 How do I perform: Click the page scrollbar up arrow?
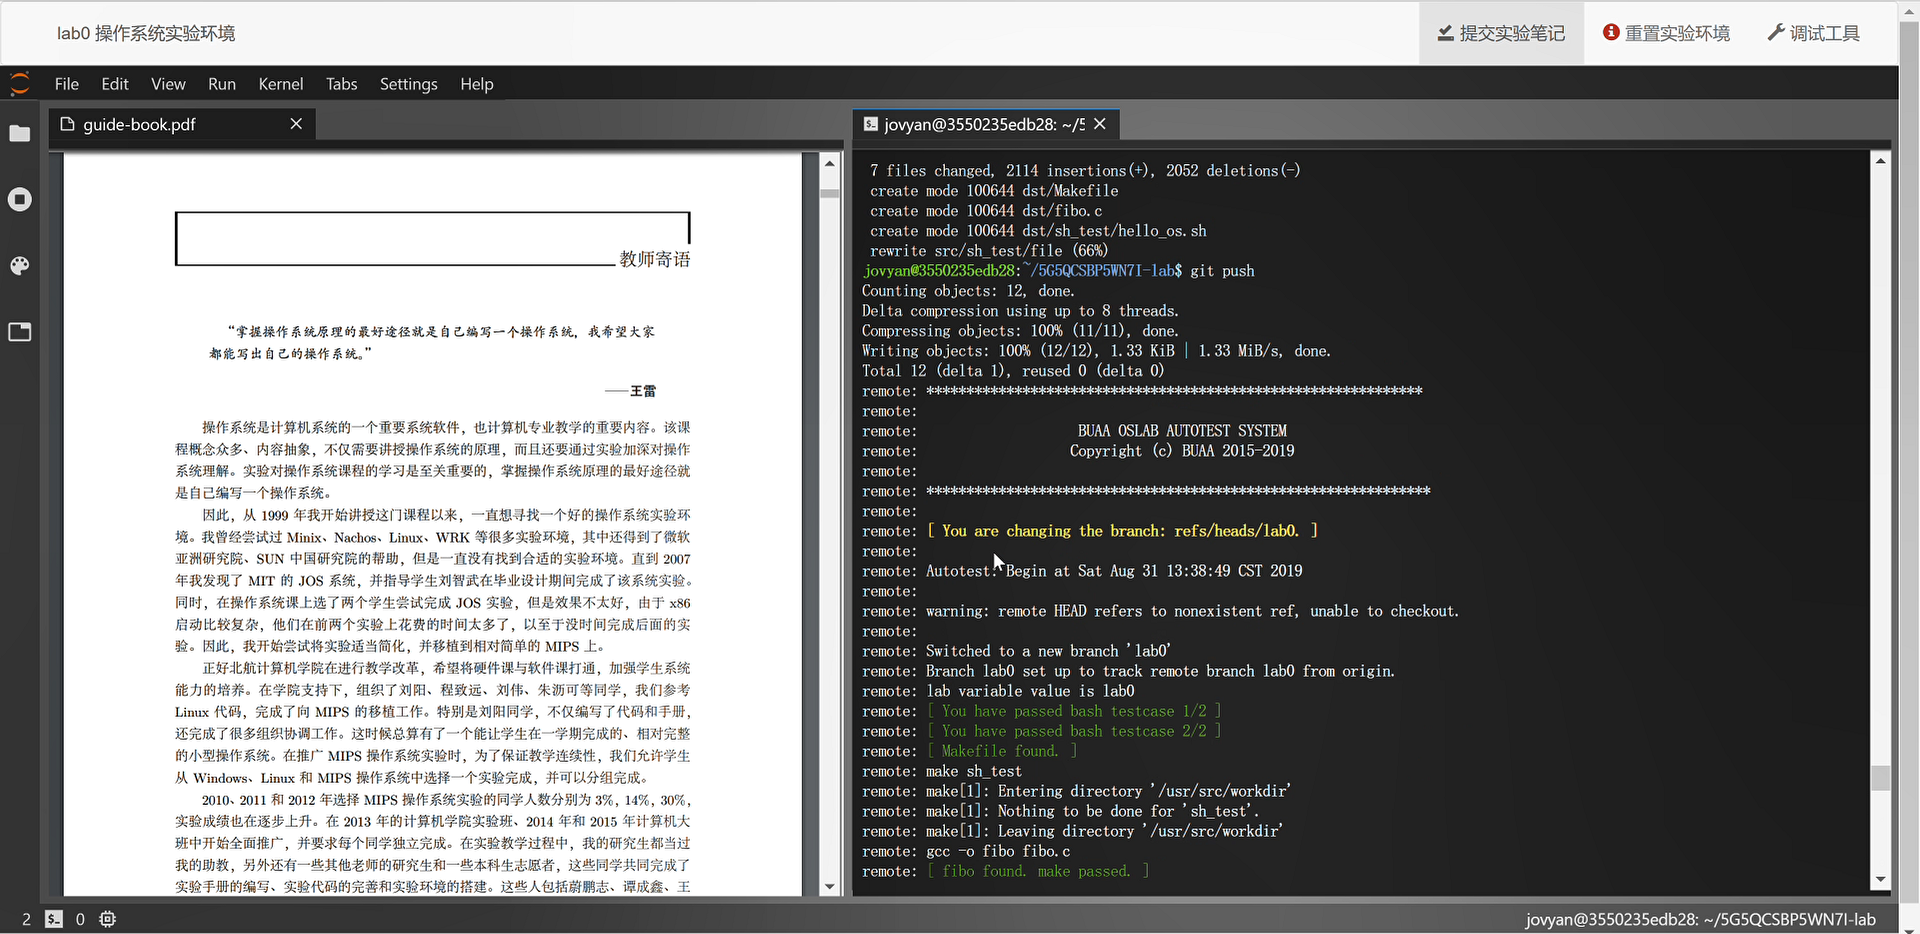(x=1909, y=9)
